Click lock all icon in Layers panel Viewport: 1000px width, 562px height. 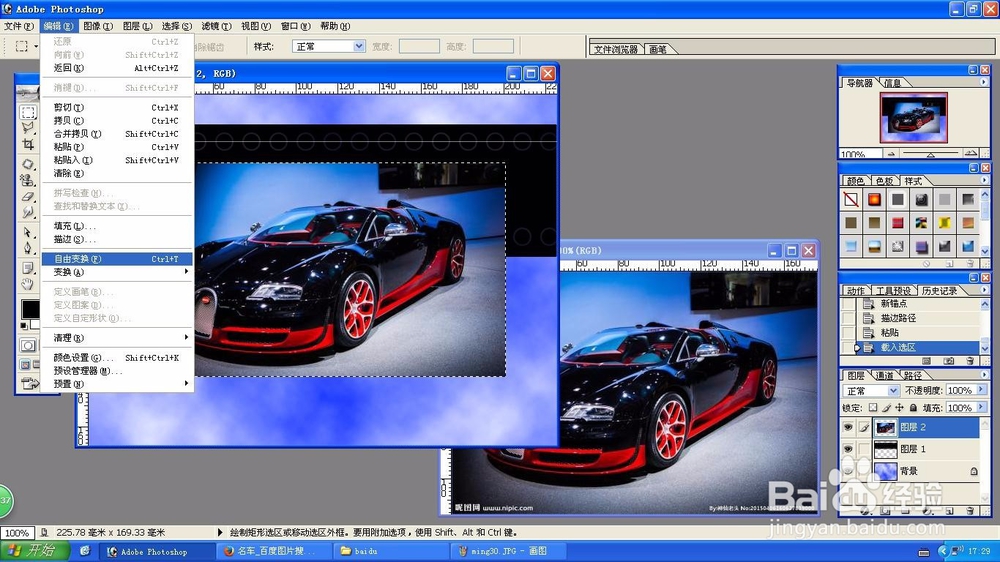click(x=913, y=408)
